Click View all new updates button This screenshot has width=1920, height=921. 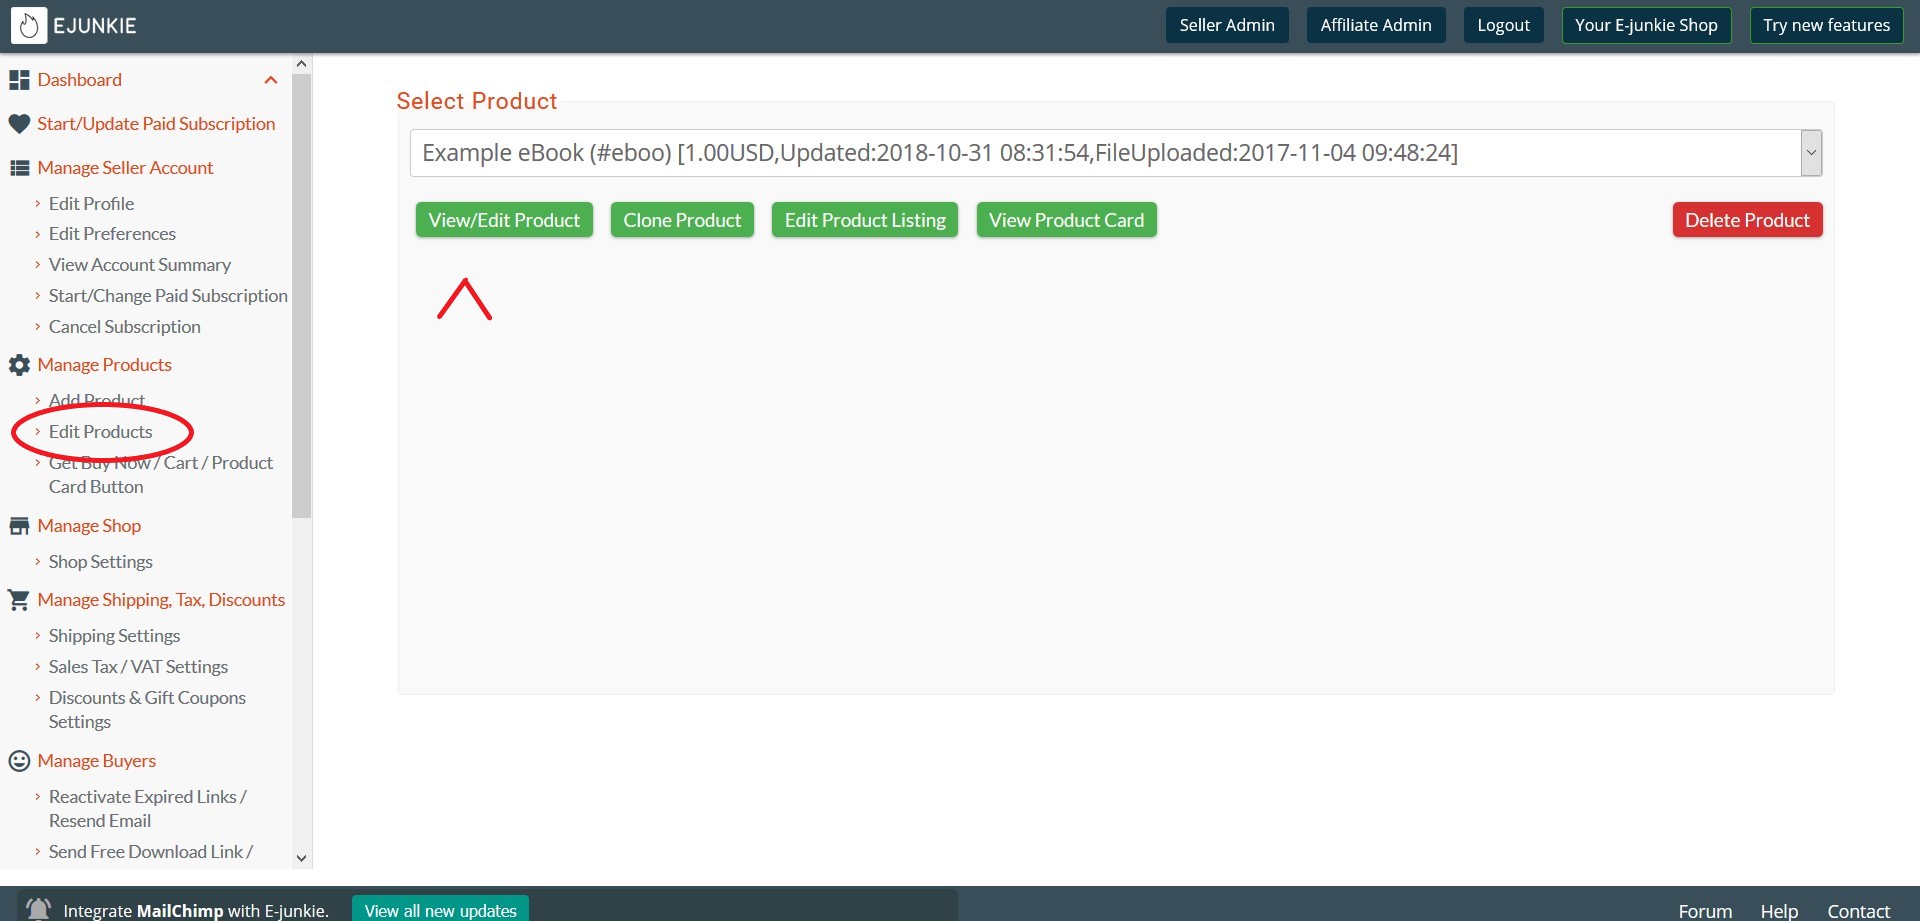[x=440, y=910]
